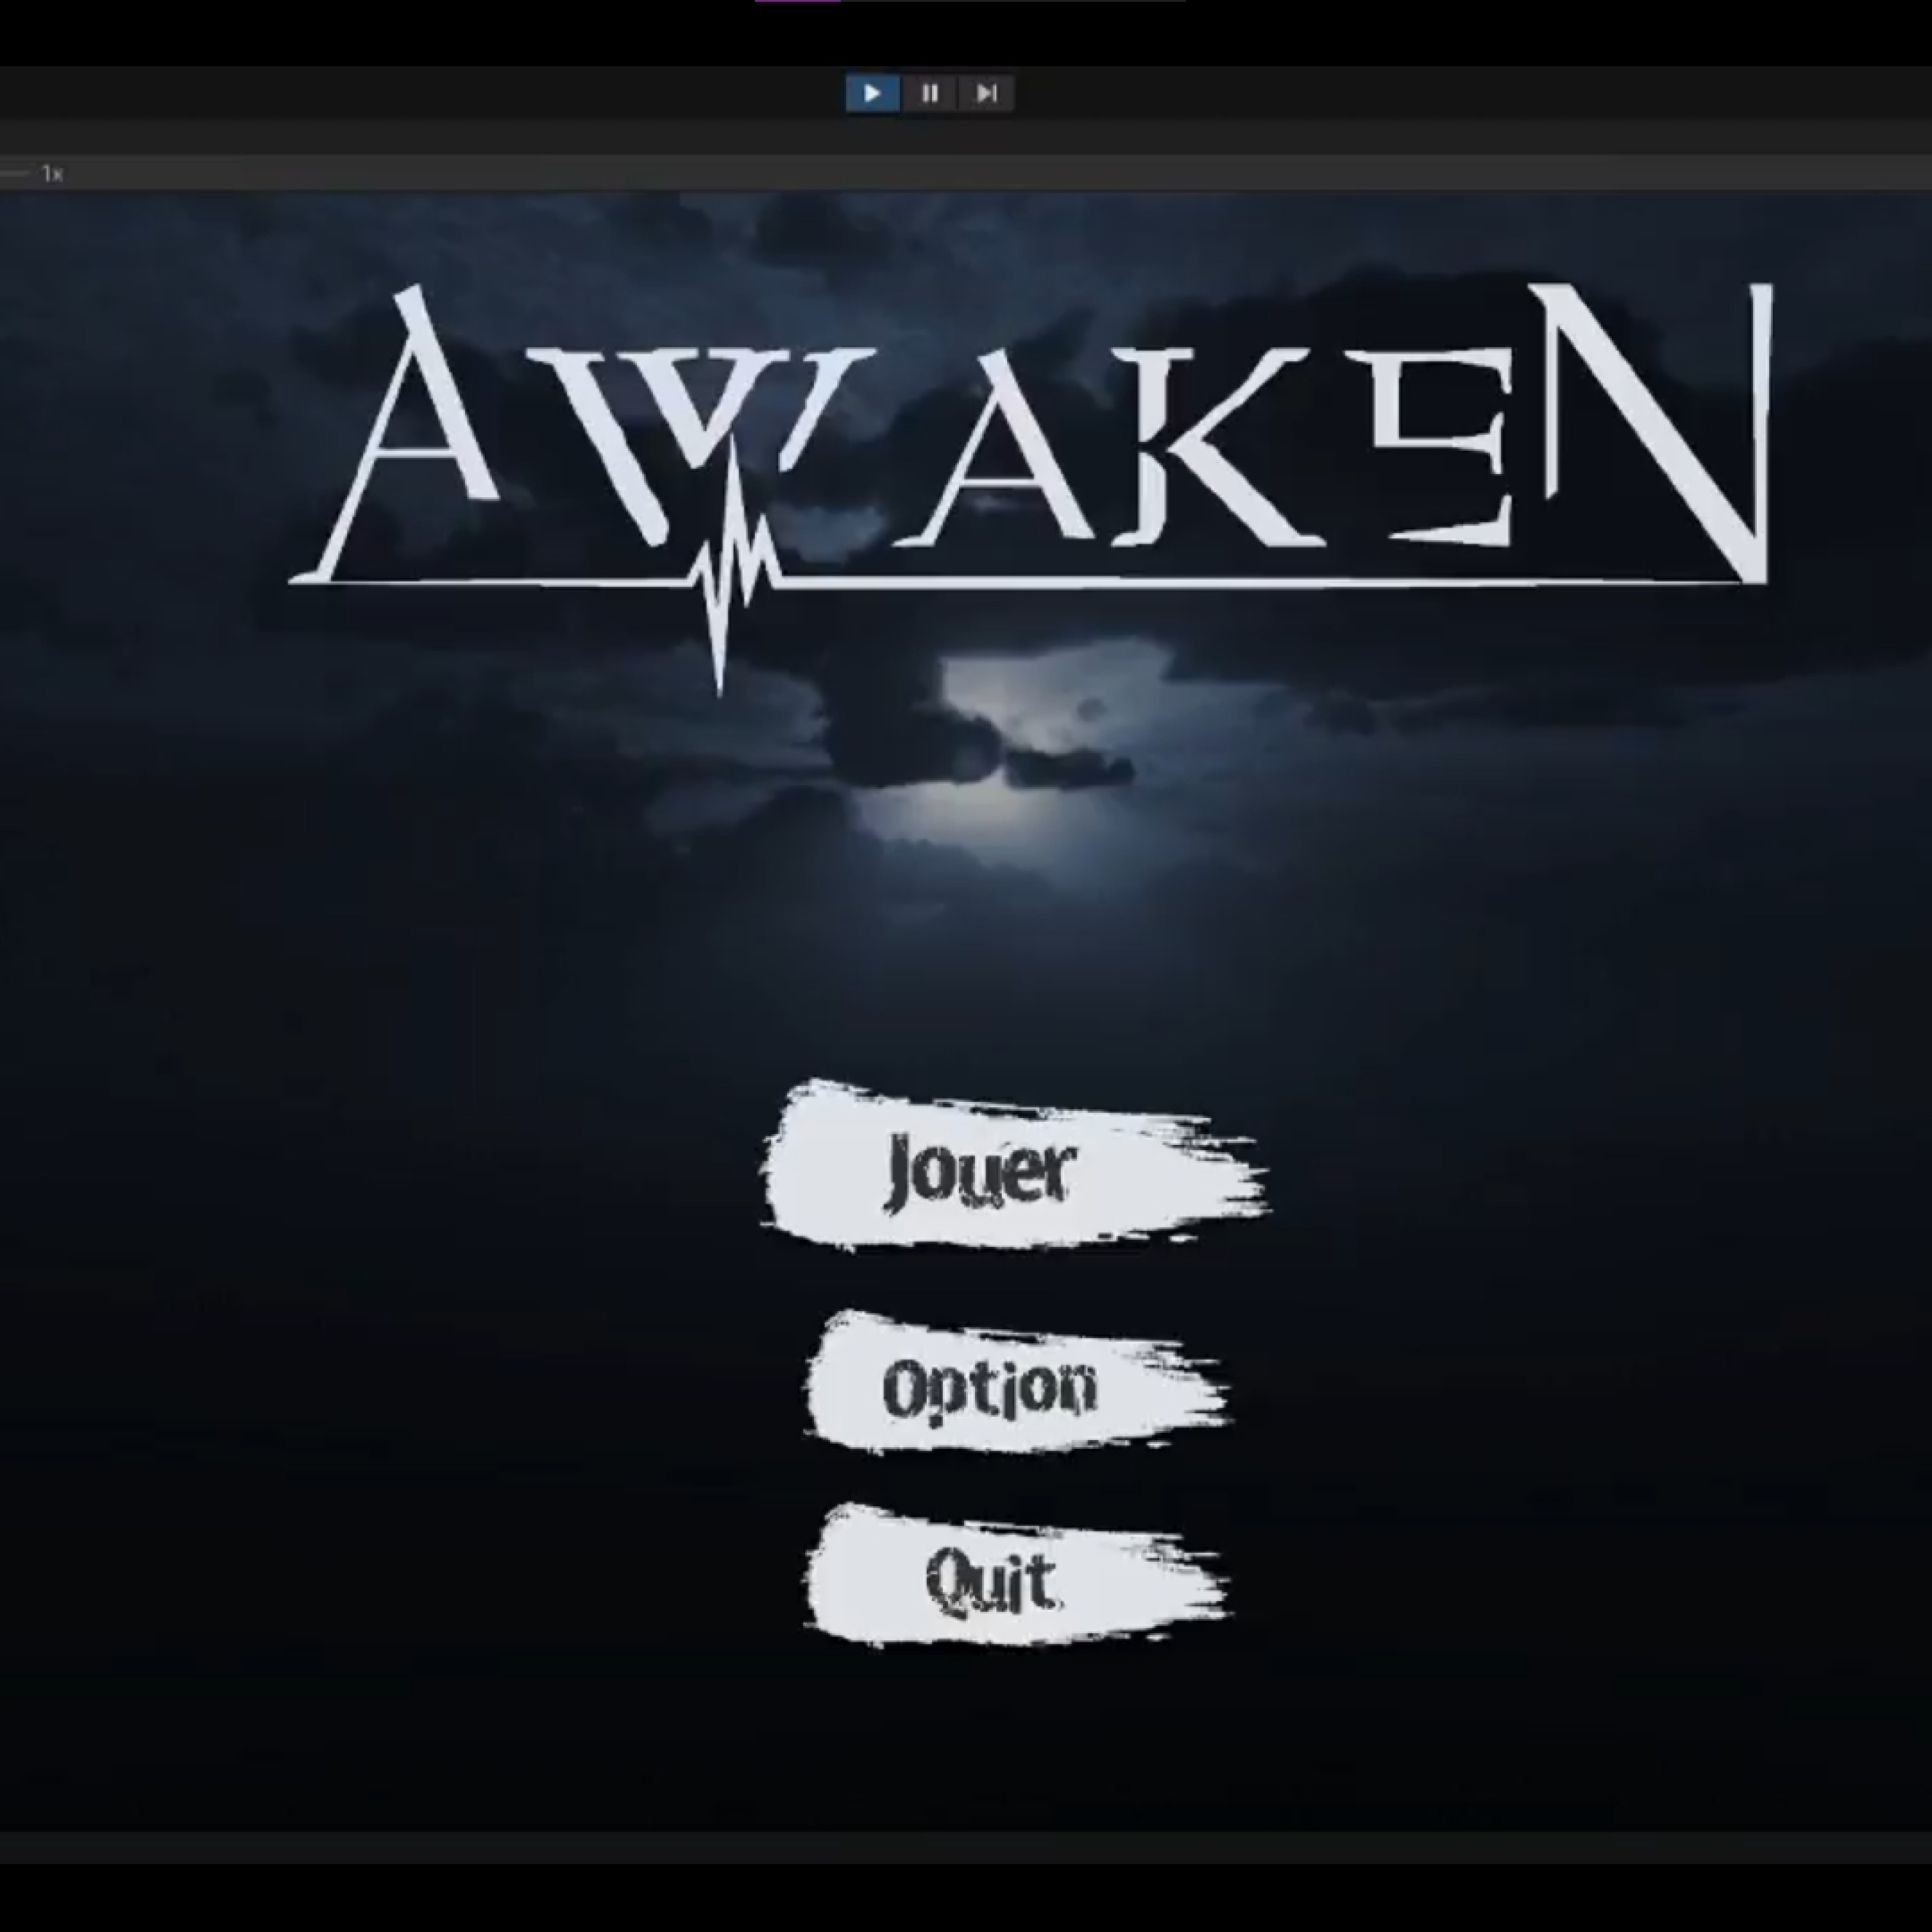
Task: Click the purple progress bar at top
Action: 797,2
